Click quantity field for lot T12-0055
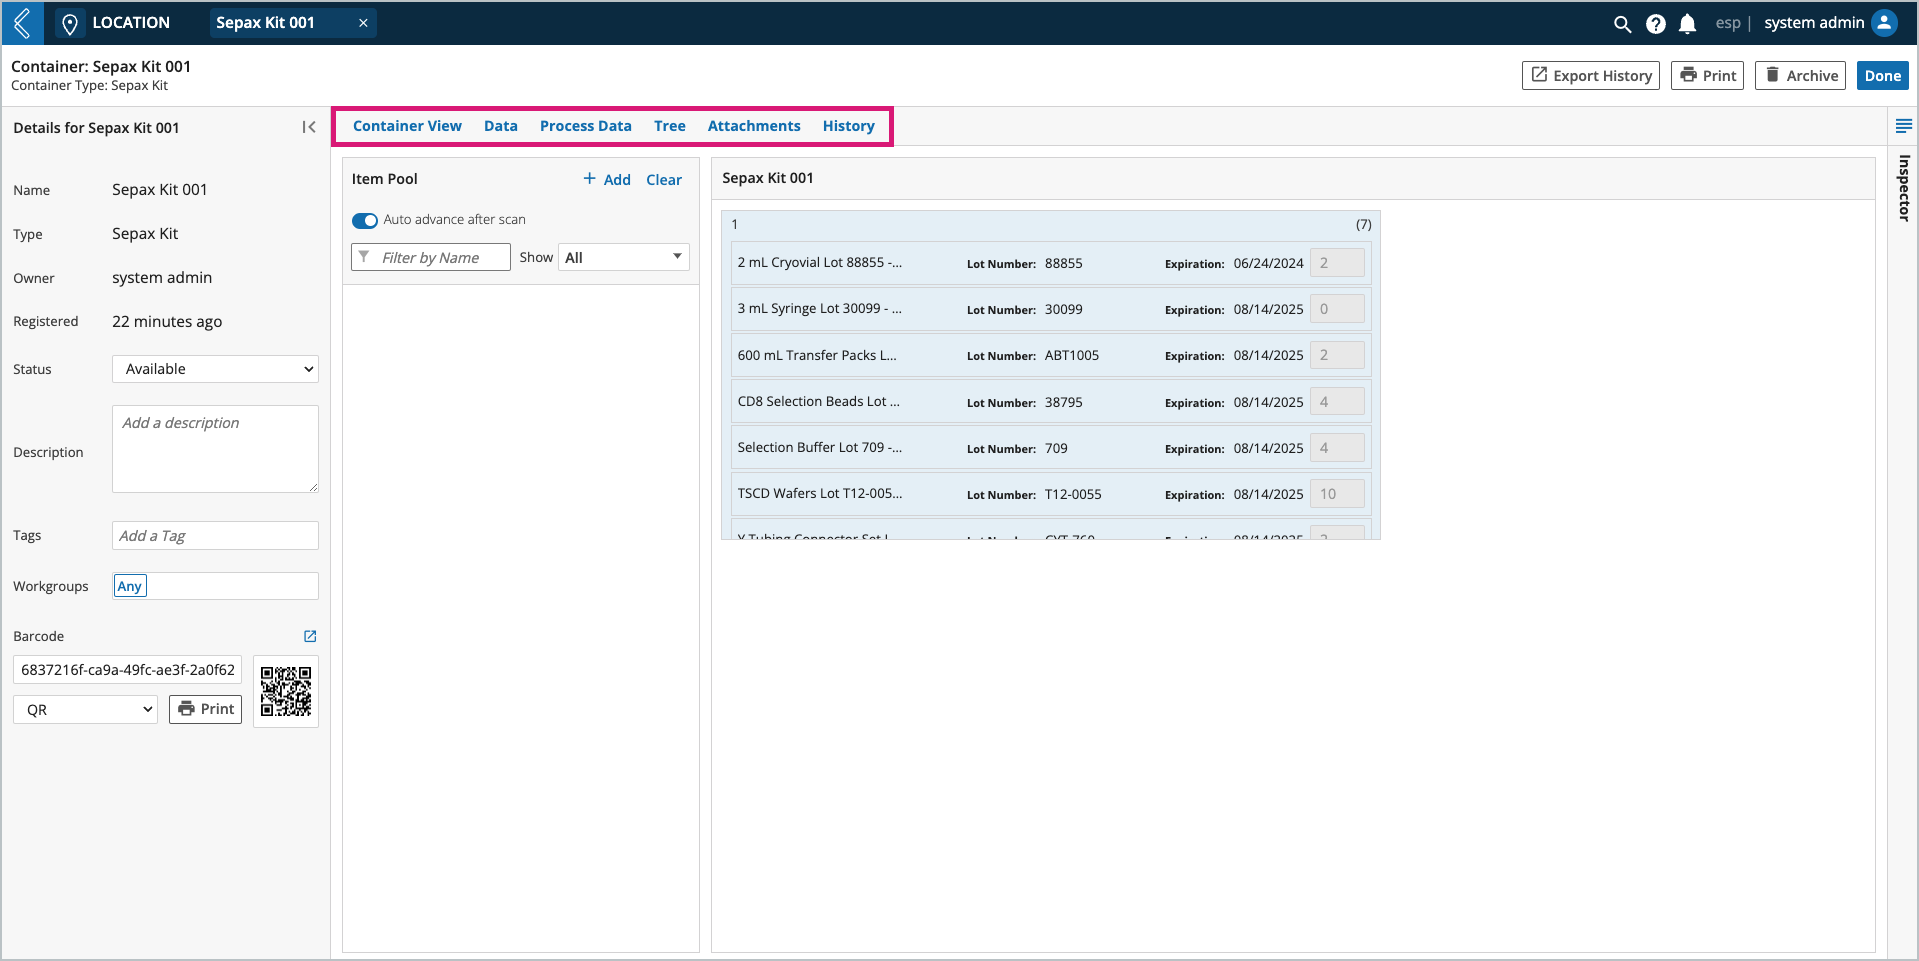The height and width of the screenshot is (961, 1919). [1337, 494]
